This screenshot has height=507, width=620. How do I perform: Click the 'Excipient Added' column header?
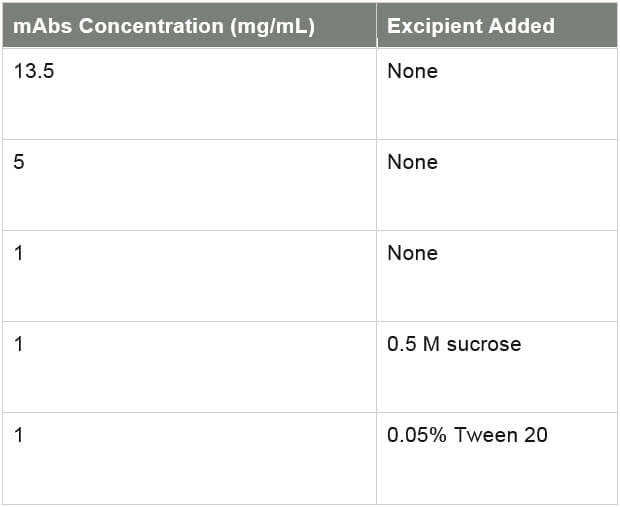[497, 25]
